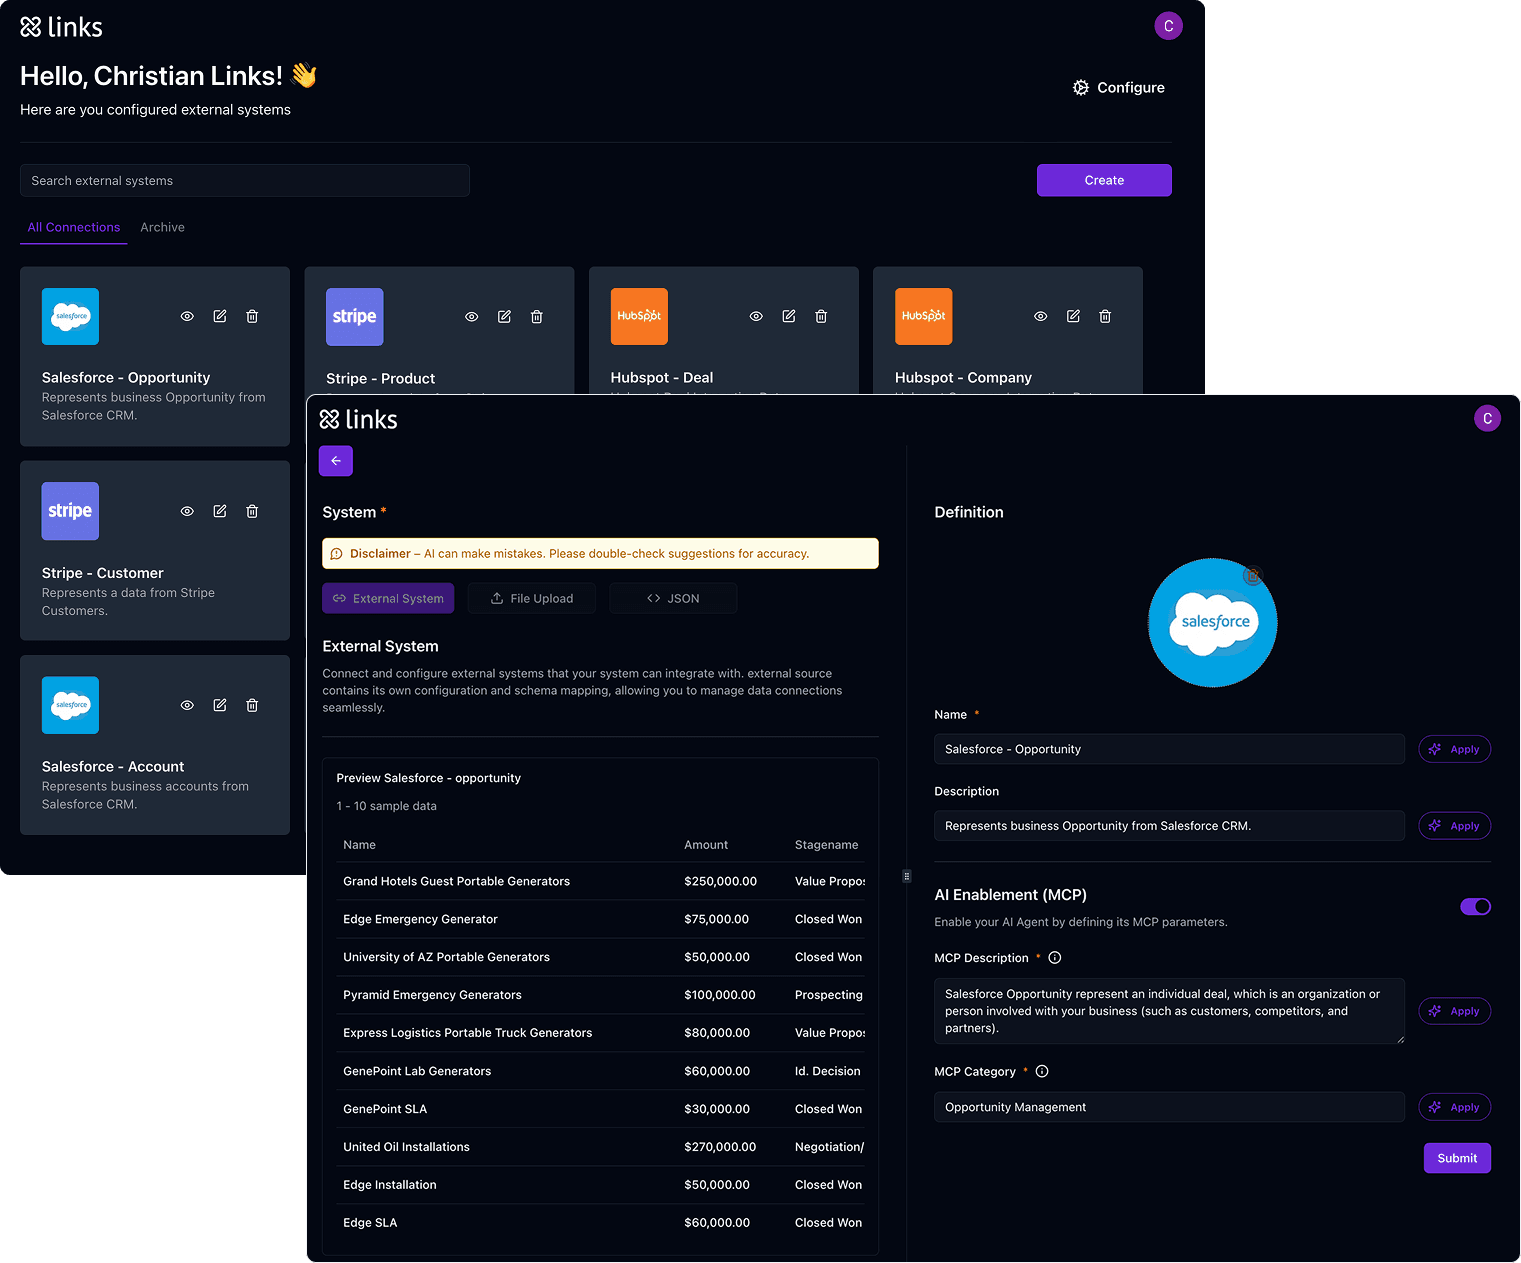Open user avatar in the system editor window
The width and height of the screenshot is (1521, 1263).
pyautogui.click(x=1487, y=419)
